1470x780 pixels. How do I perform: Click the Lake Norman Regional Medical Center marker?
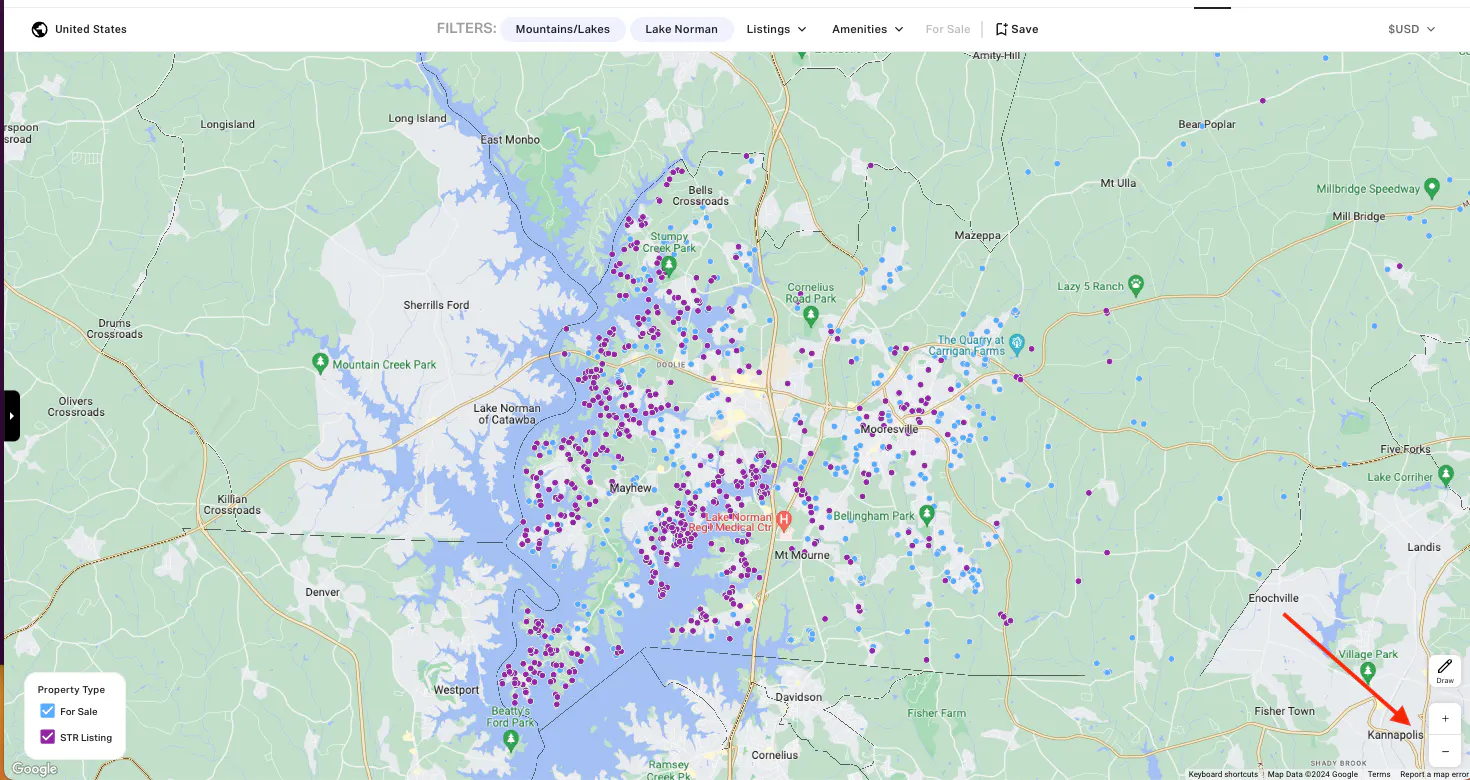784,518
